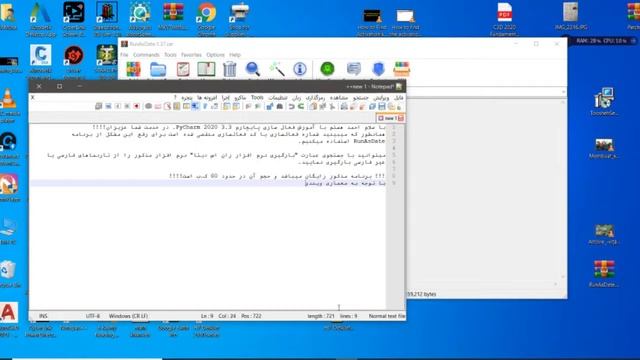This screenshot has width=640, height=360.
Task: Click WinRAR Delete trash can icon
Action: (230, 69)
